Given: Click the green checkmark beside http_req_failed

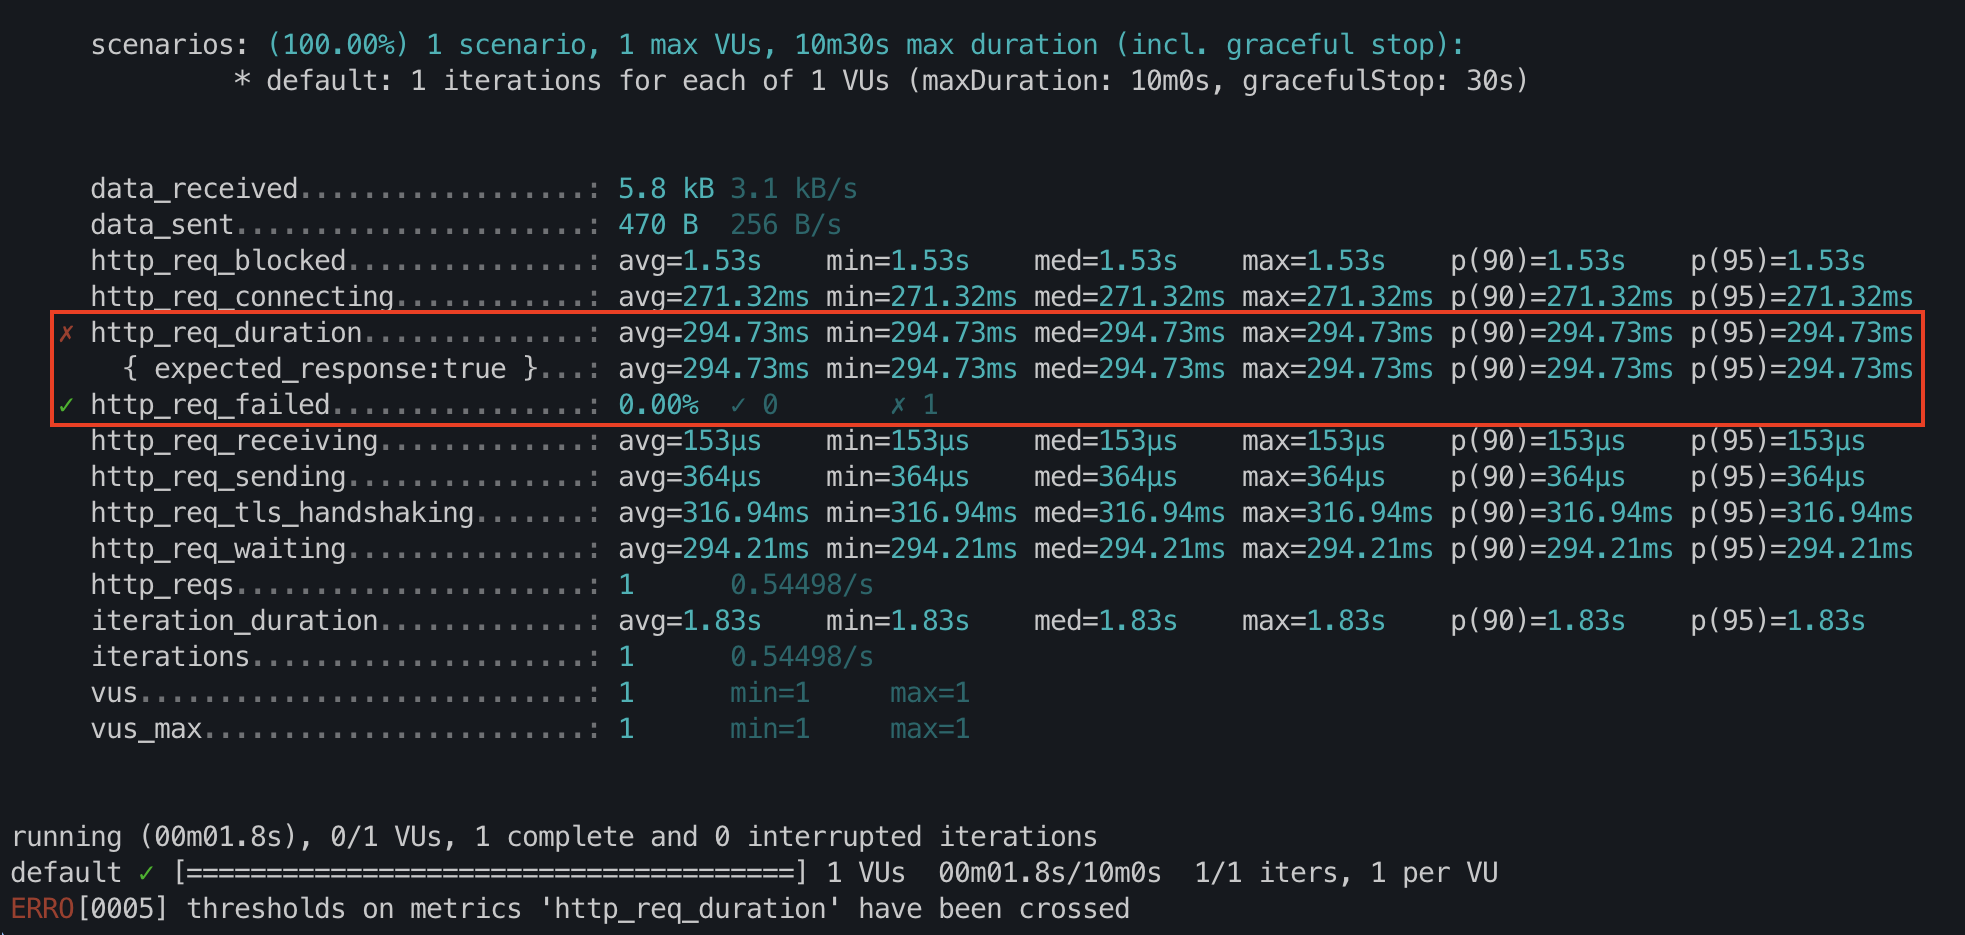Looking at the screenshot, I should coord(66,405).
